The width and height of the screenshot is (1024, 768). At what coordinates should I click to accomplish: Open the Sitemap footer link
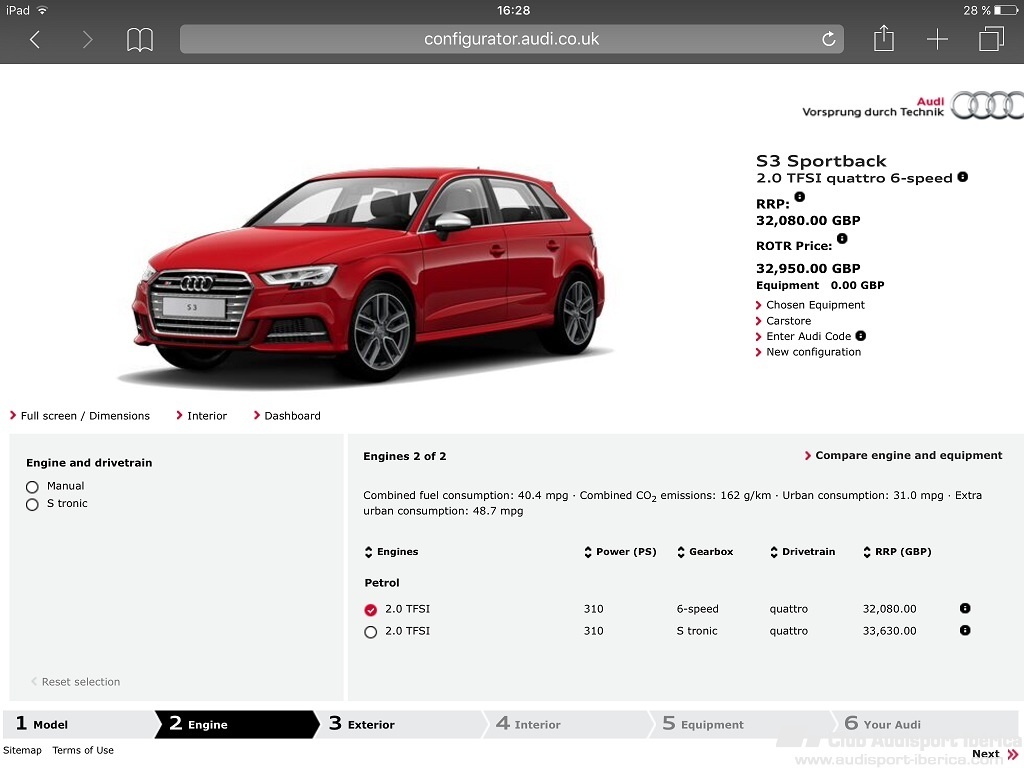click(22, 750)
